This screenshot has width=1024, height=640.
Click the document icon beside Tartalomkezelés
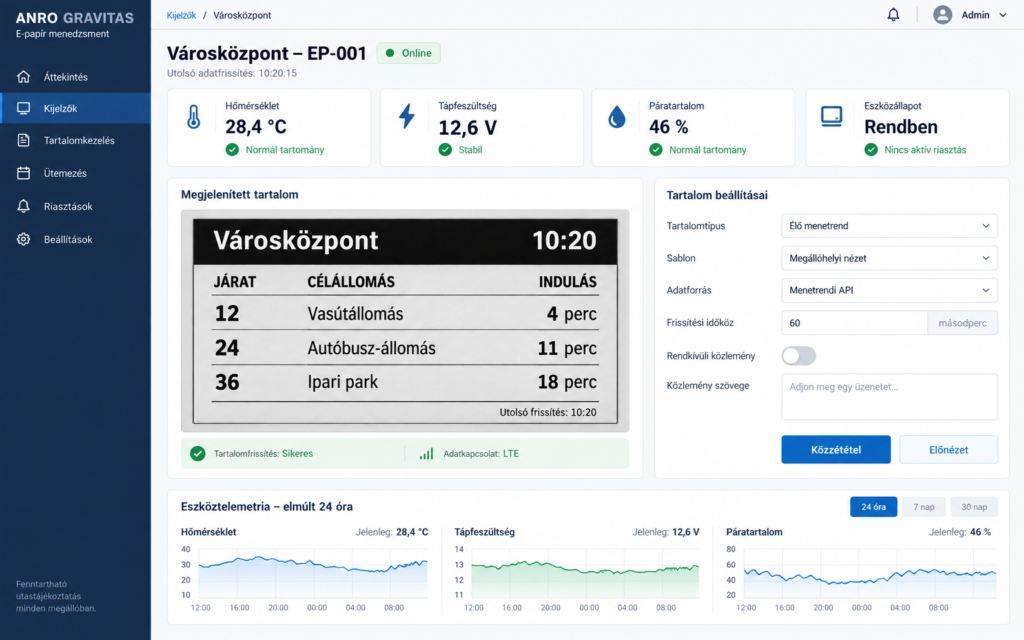24,140
